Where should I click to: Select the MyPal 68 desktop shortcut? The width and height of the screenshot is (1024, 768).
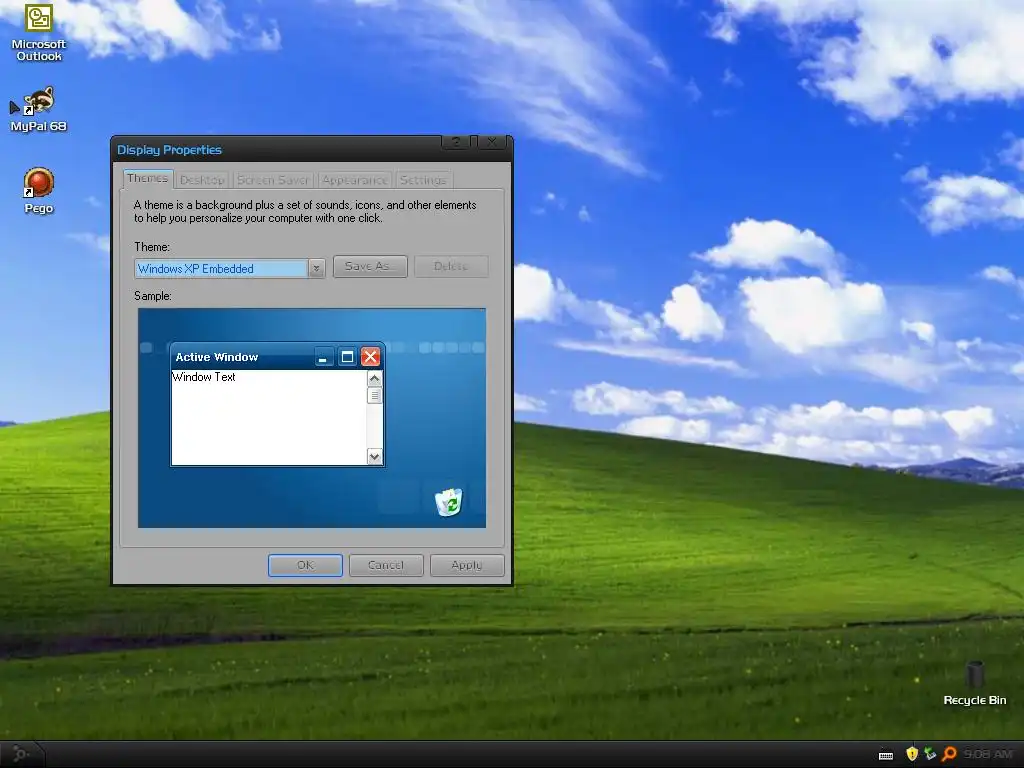[39, 110]
